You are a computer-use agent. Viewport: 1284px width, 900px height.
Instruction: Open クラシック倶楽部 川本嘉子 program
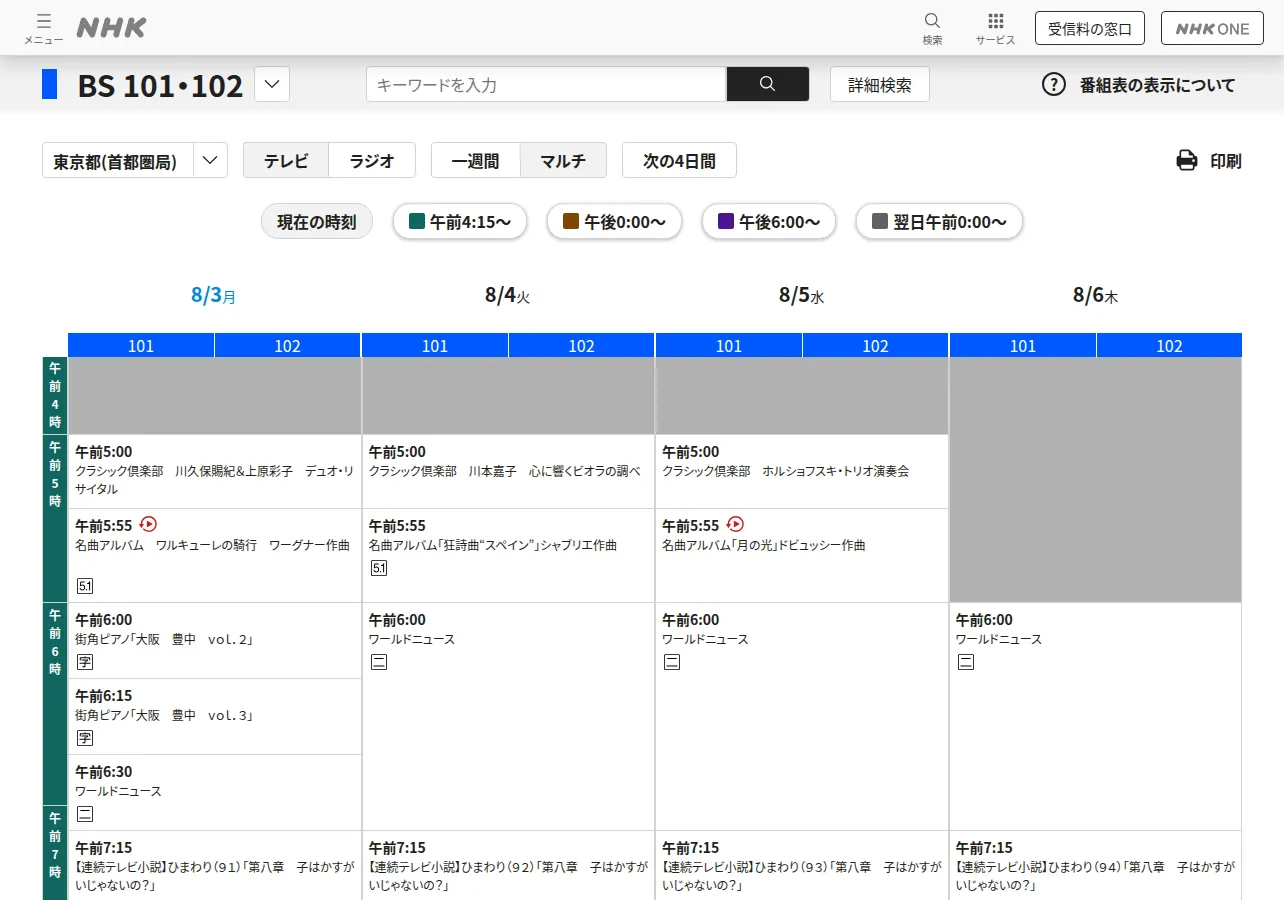(x=508, y=471)
